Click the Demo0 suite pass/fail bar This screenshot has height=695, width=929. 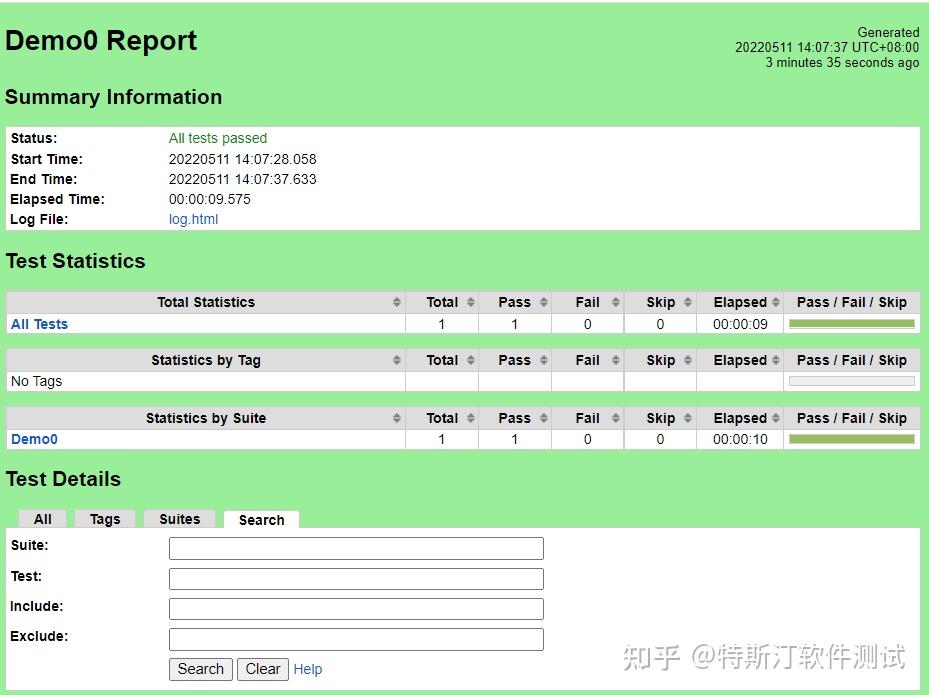coord(851,439)
